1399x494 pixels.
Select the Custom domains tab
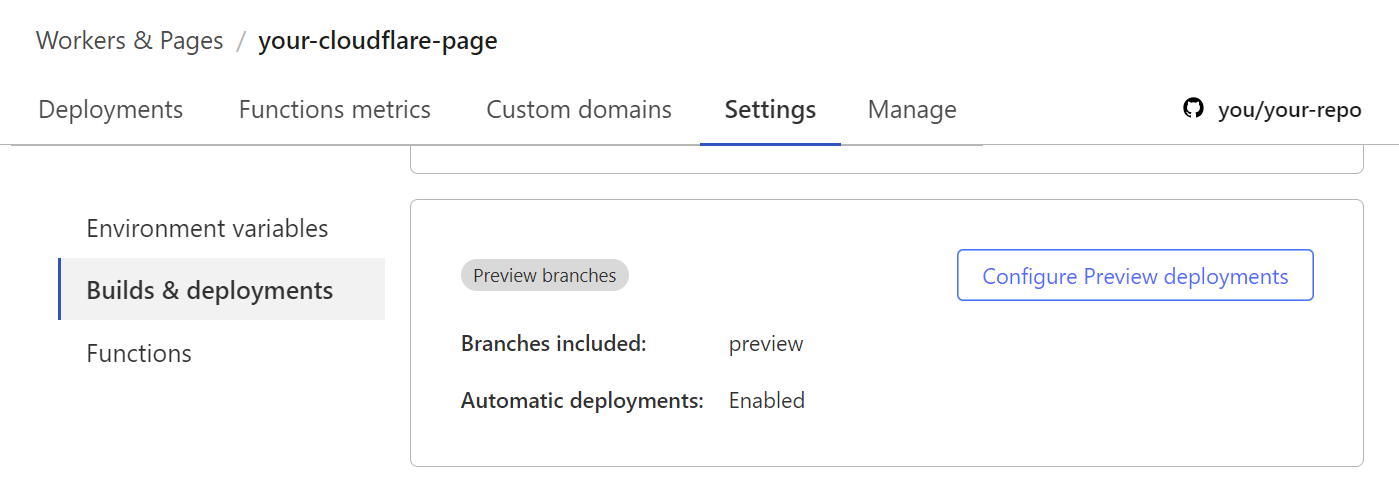(x=579, y=109)
